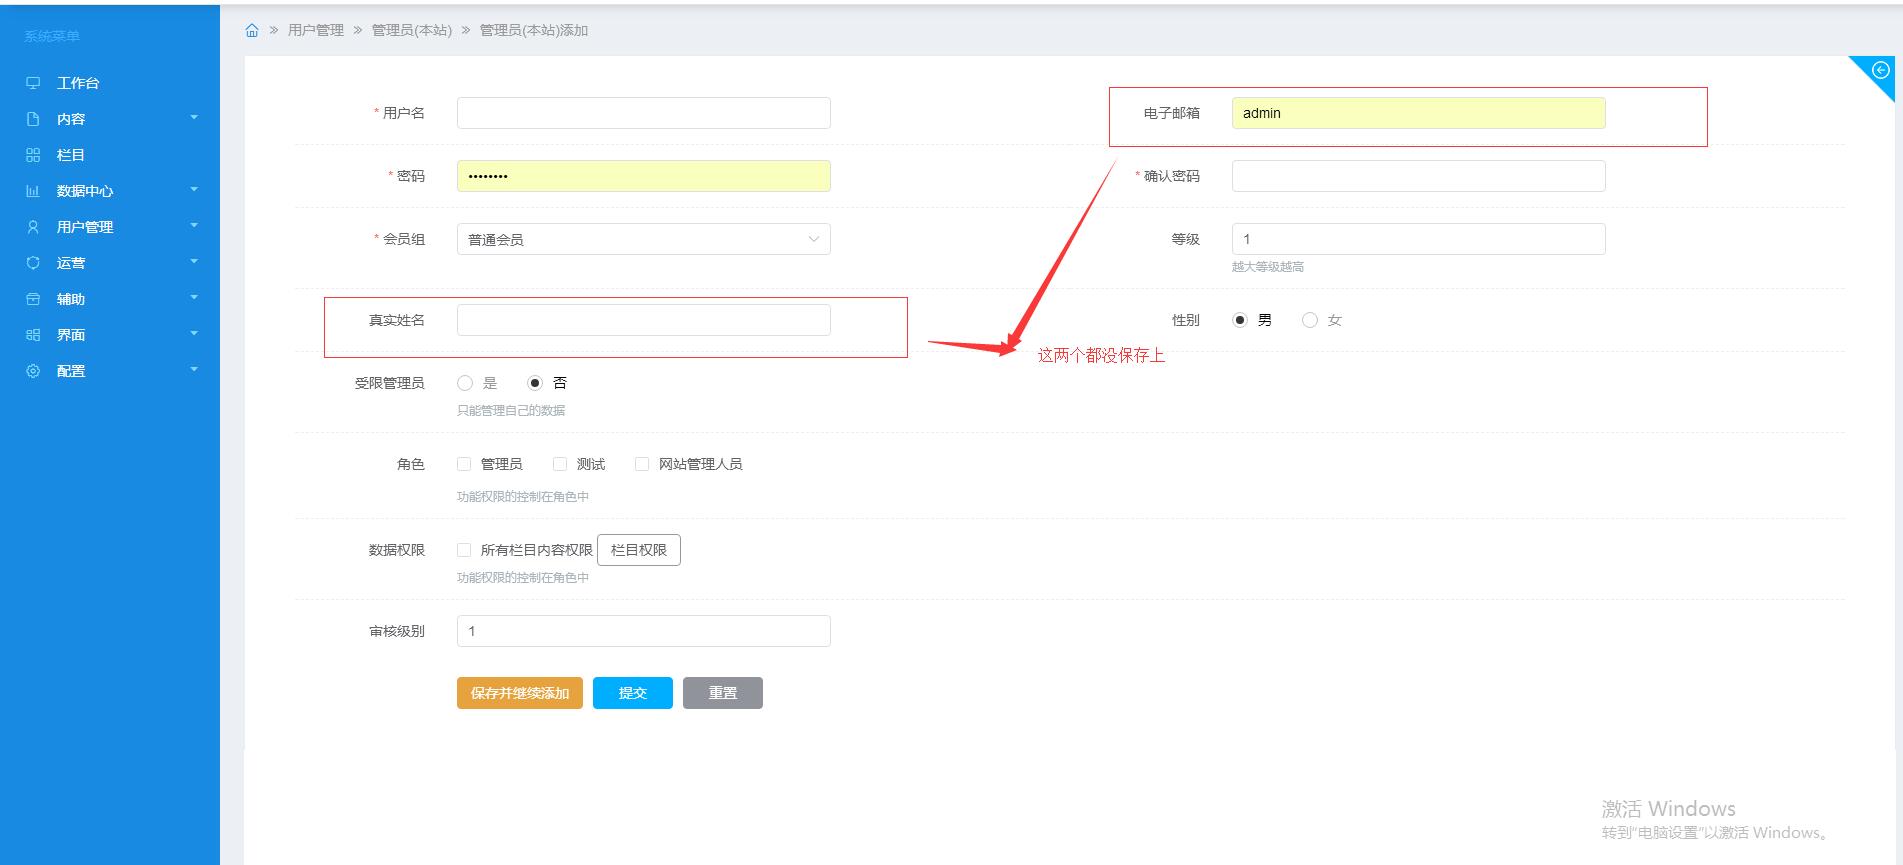Select 男 gender radio button
This screenshot has width=1903, height=865.
click(x=1240, y=320)
